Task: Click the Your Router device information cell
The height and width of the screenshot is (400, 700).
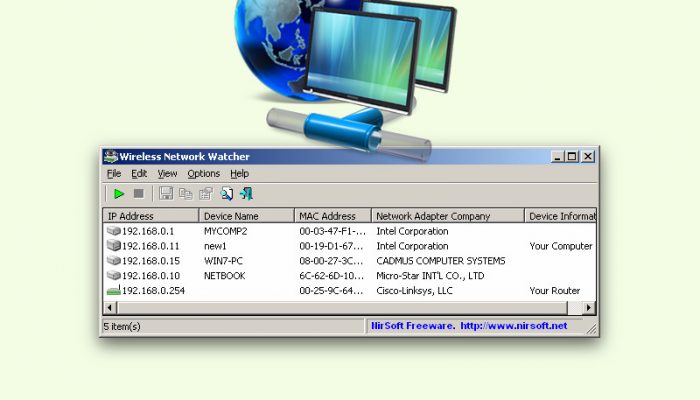Action: [554, 291]
